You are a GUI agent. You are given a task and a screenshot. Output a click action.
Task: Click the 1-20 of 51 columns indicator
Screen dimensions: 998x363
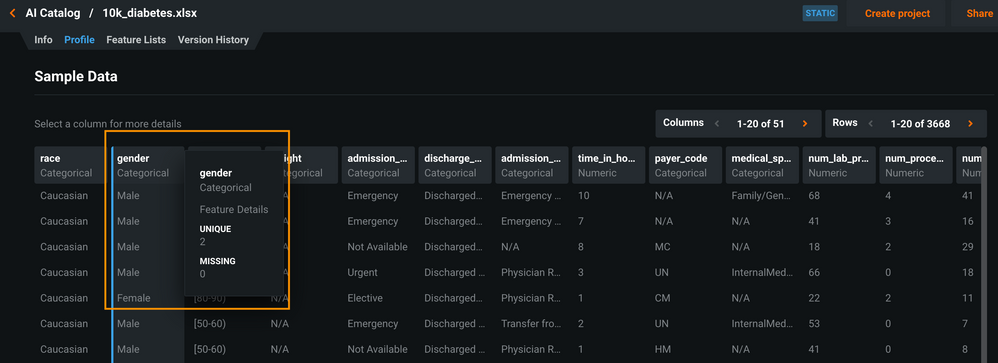(760, 124)
